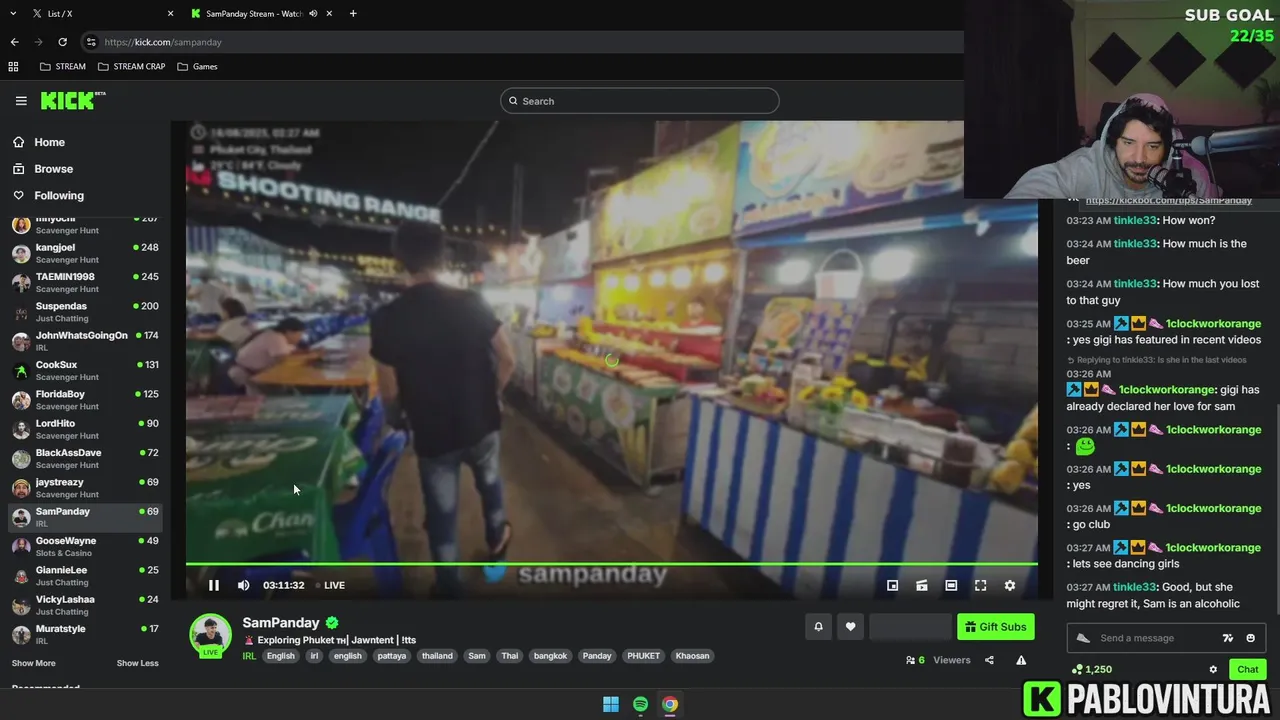The width and height of the screenshot is (1280, 720).
Task: Click the Gift Subs button
Action: pos(995,627)
